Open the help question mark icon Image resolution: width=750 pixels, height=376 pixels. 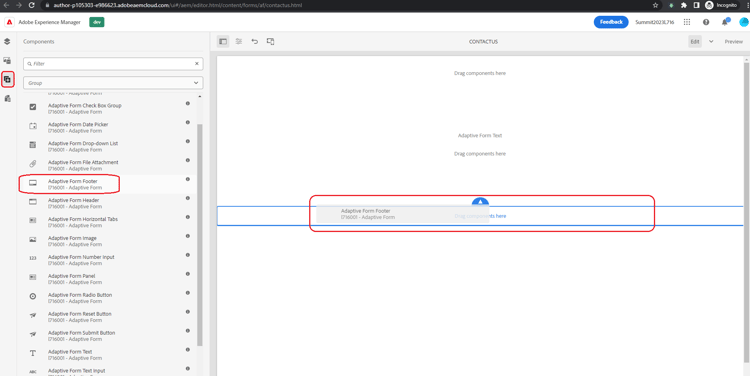[706, 22]
